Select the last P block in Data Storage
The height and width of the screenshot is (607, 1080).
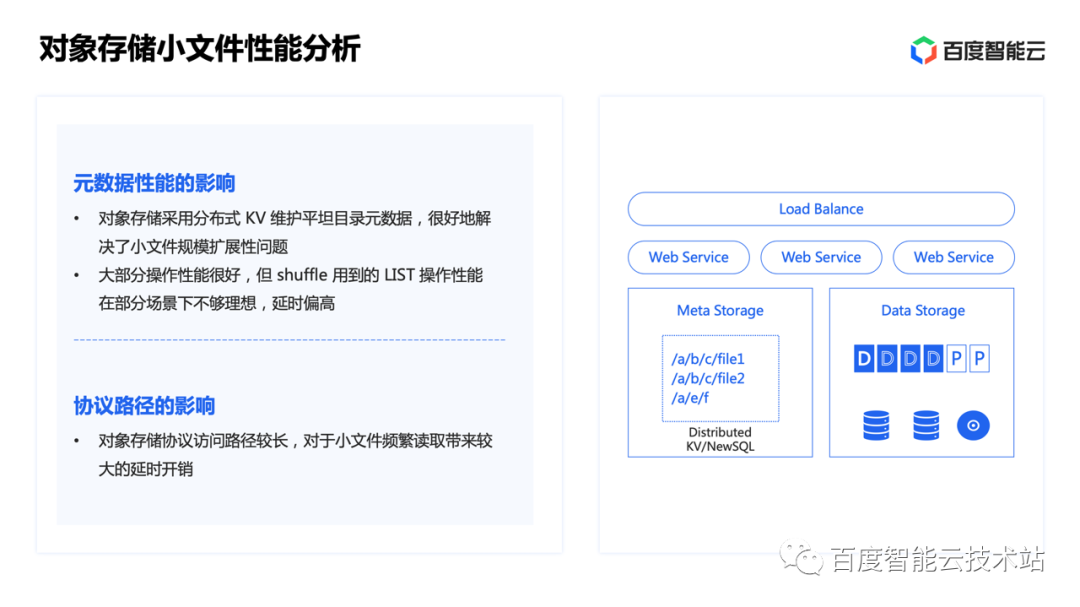(979, 358)
